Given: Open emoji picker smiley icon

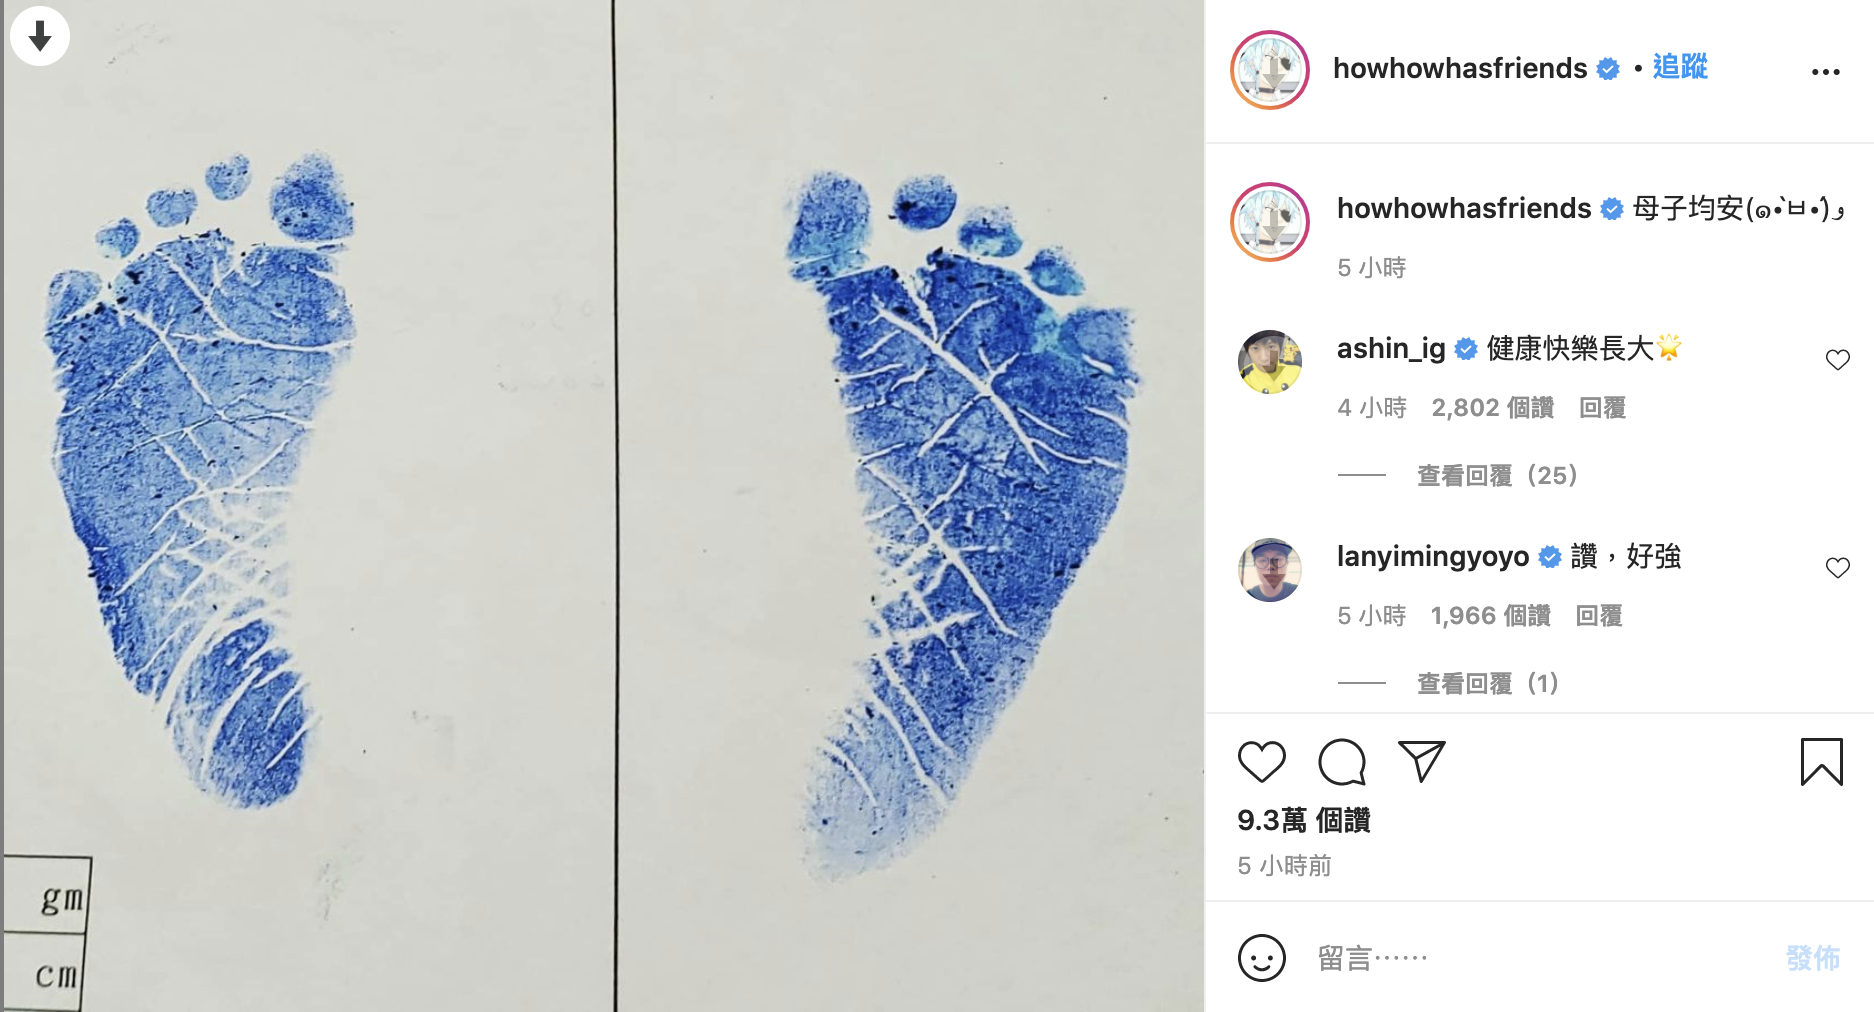Looking at the screenshot, I should tap(1261, 958).
